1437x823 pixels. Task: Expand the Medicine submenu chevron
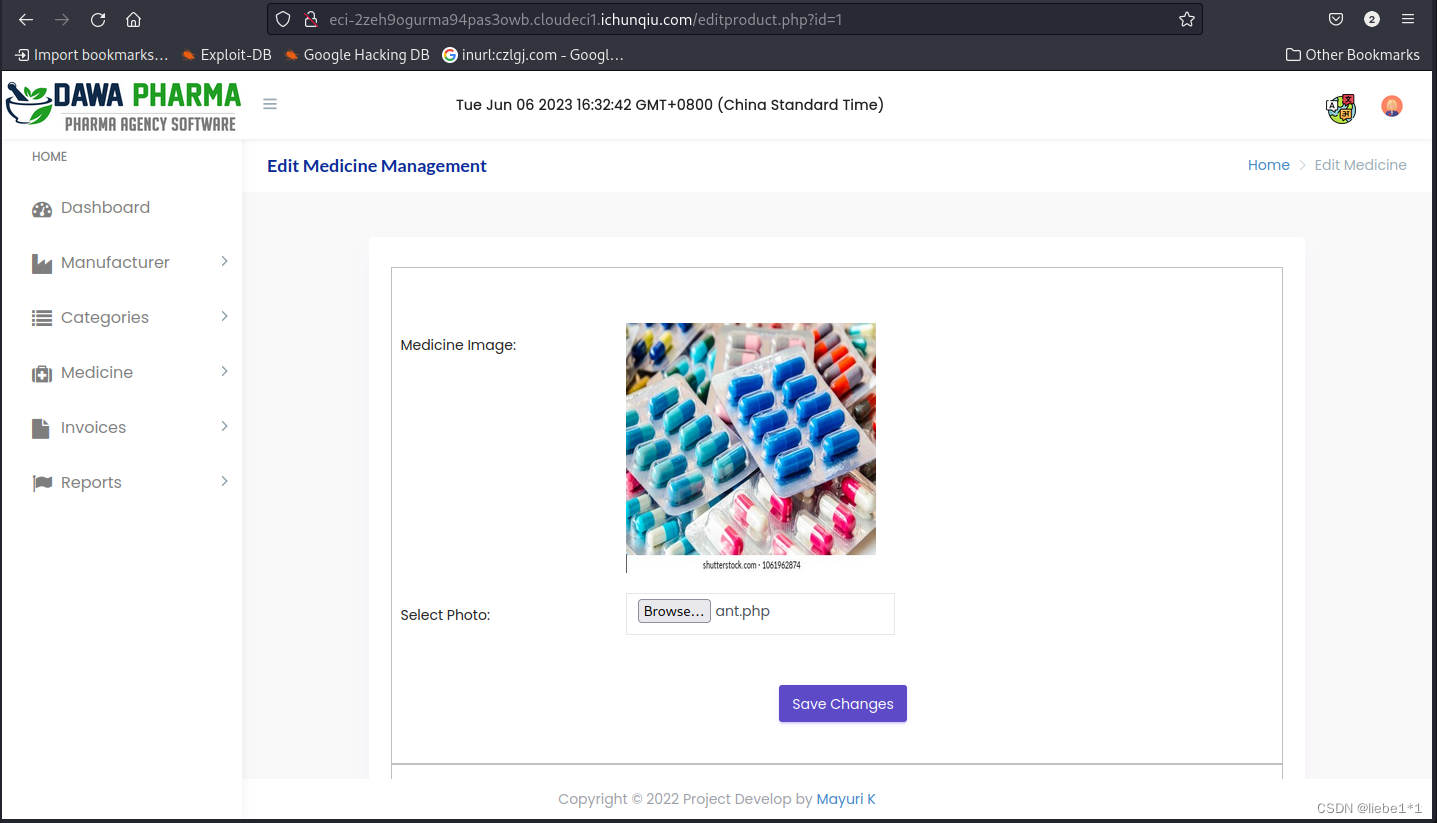click(224, 371)
